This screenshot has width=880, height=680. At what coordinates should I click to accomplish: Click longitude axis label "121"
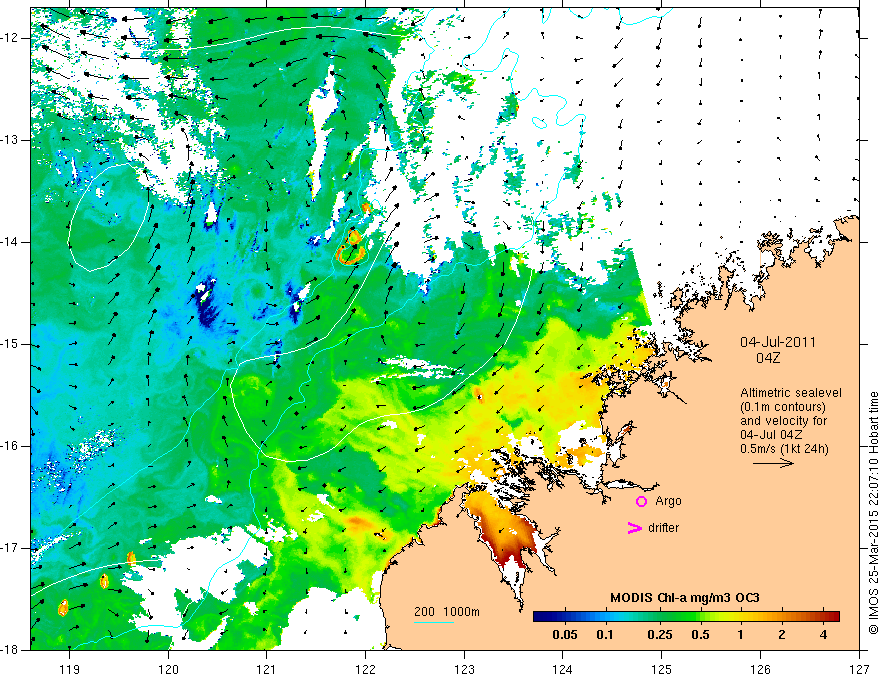click(x=267, y=669)
